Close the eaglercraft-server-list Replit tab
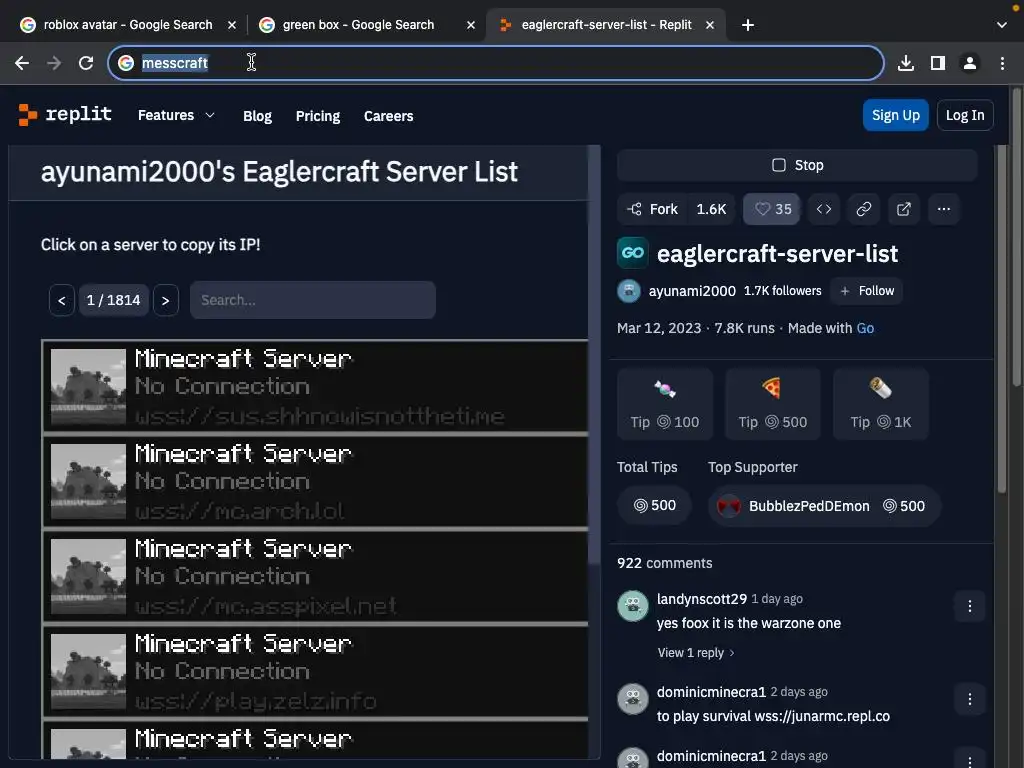This screenshot has height=768, width=1024. click(710, 25)
